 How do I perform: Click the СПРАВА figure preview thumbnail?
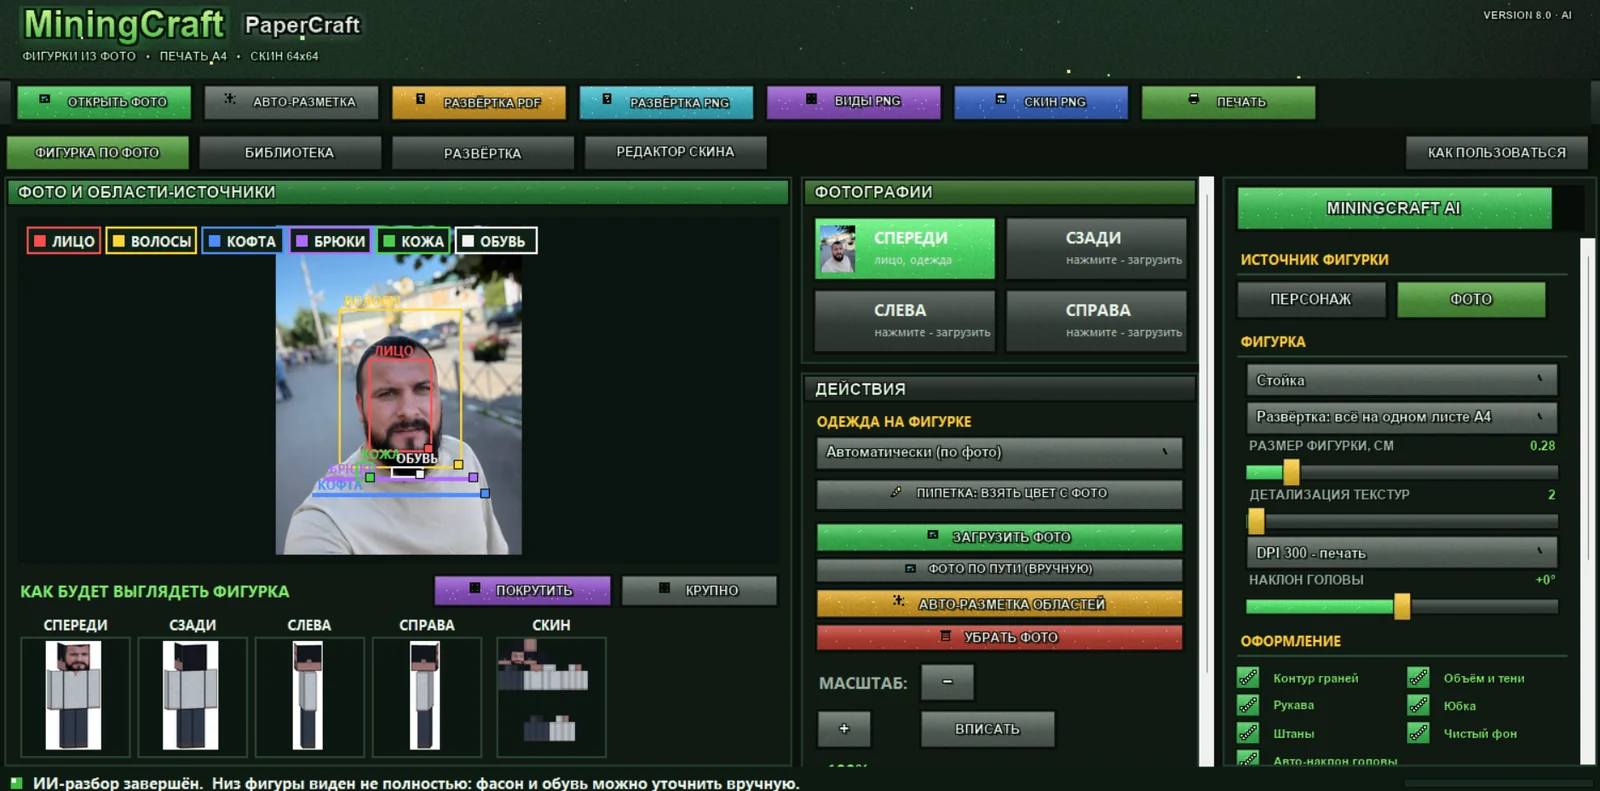(x=427, y=696)
